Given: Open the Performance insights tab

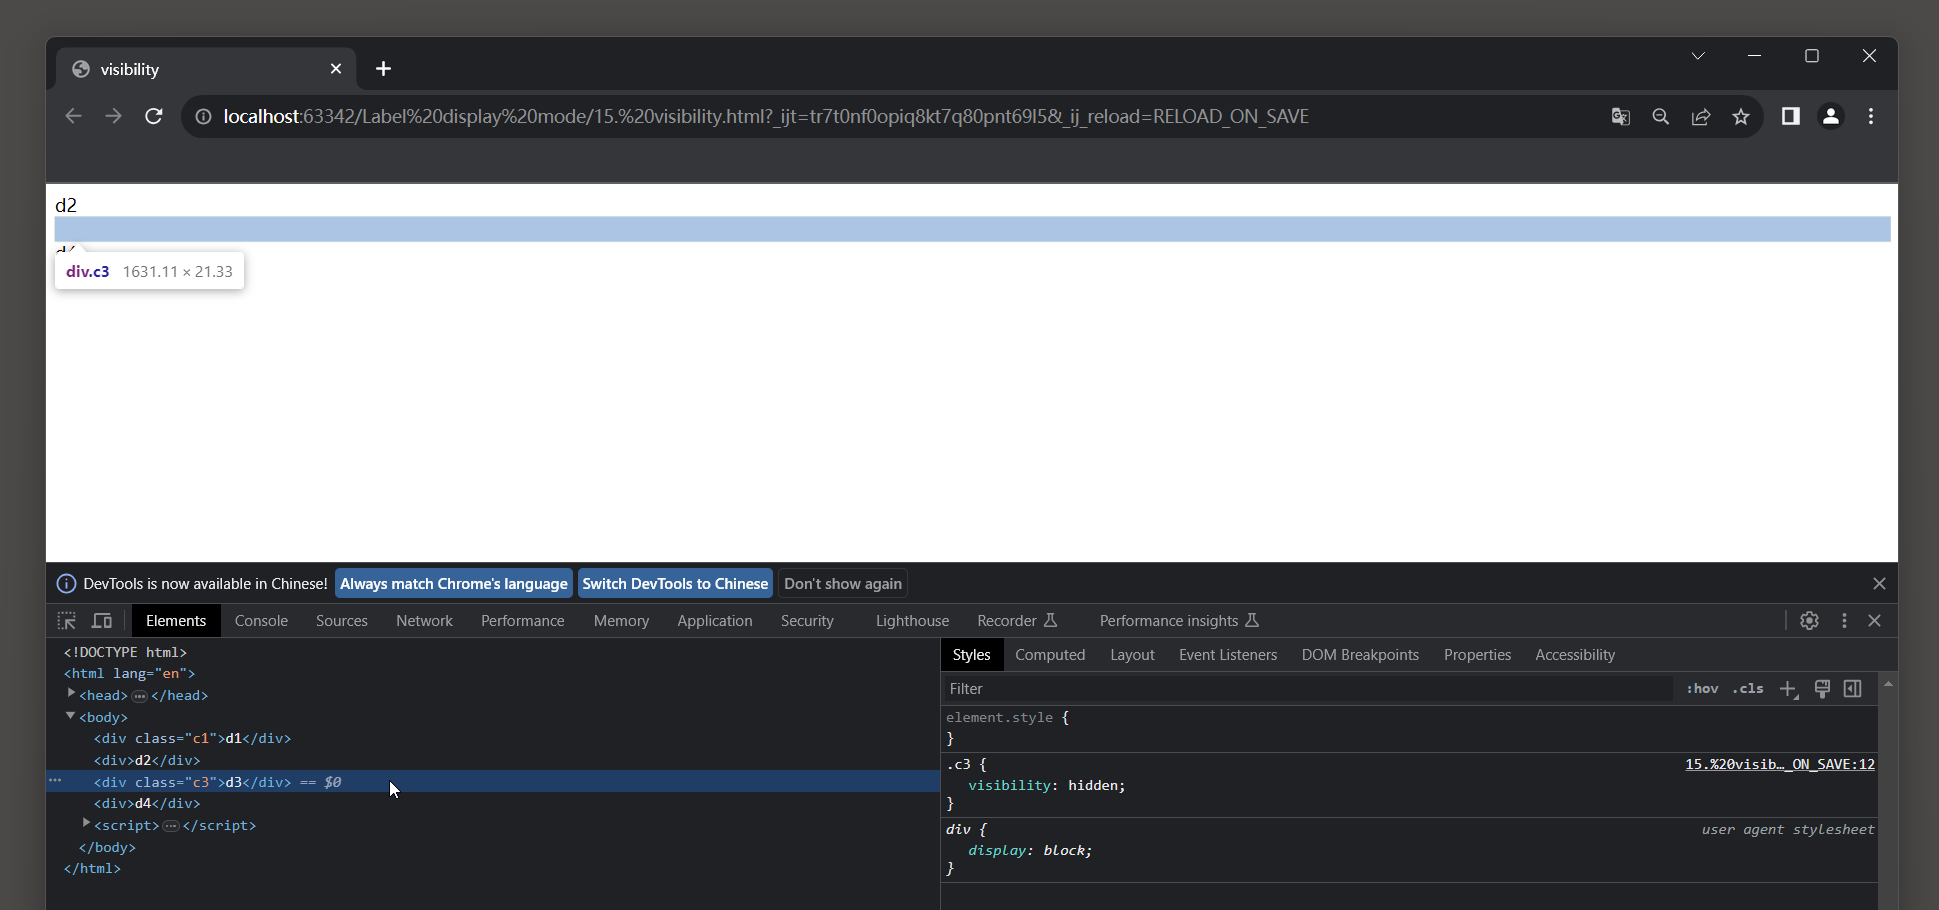Looking at the screenshot, I should pos(1179,621).
